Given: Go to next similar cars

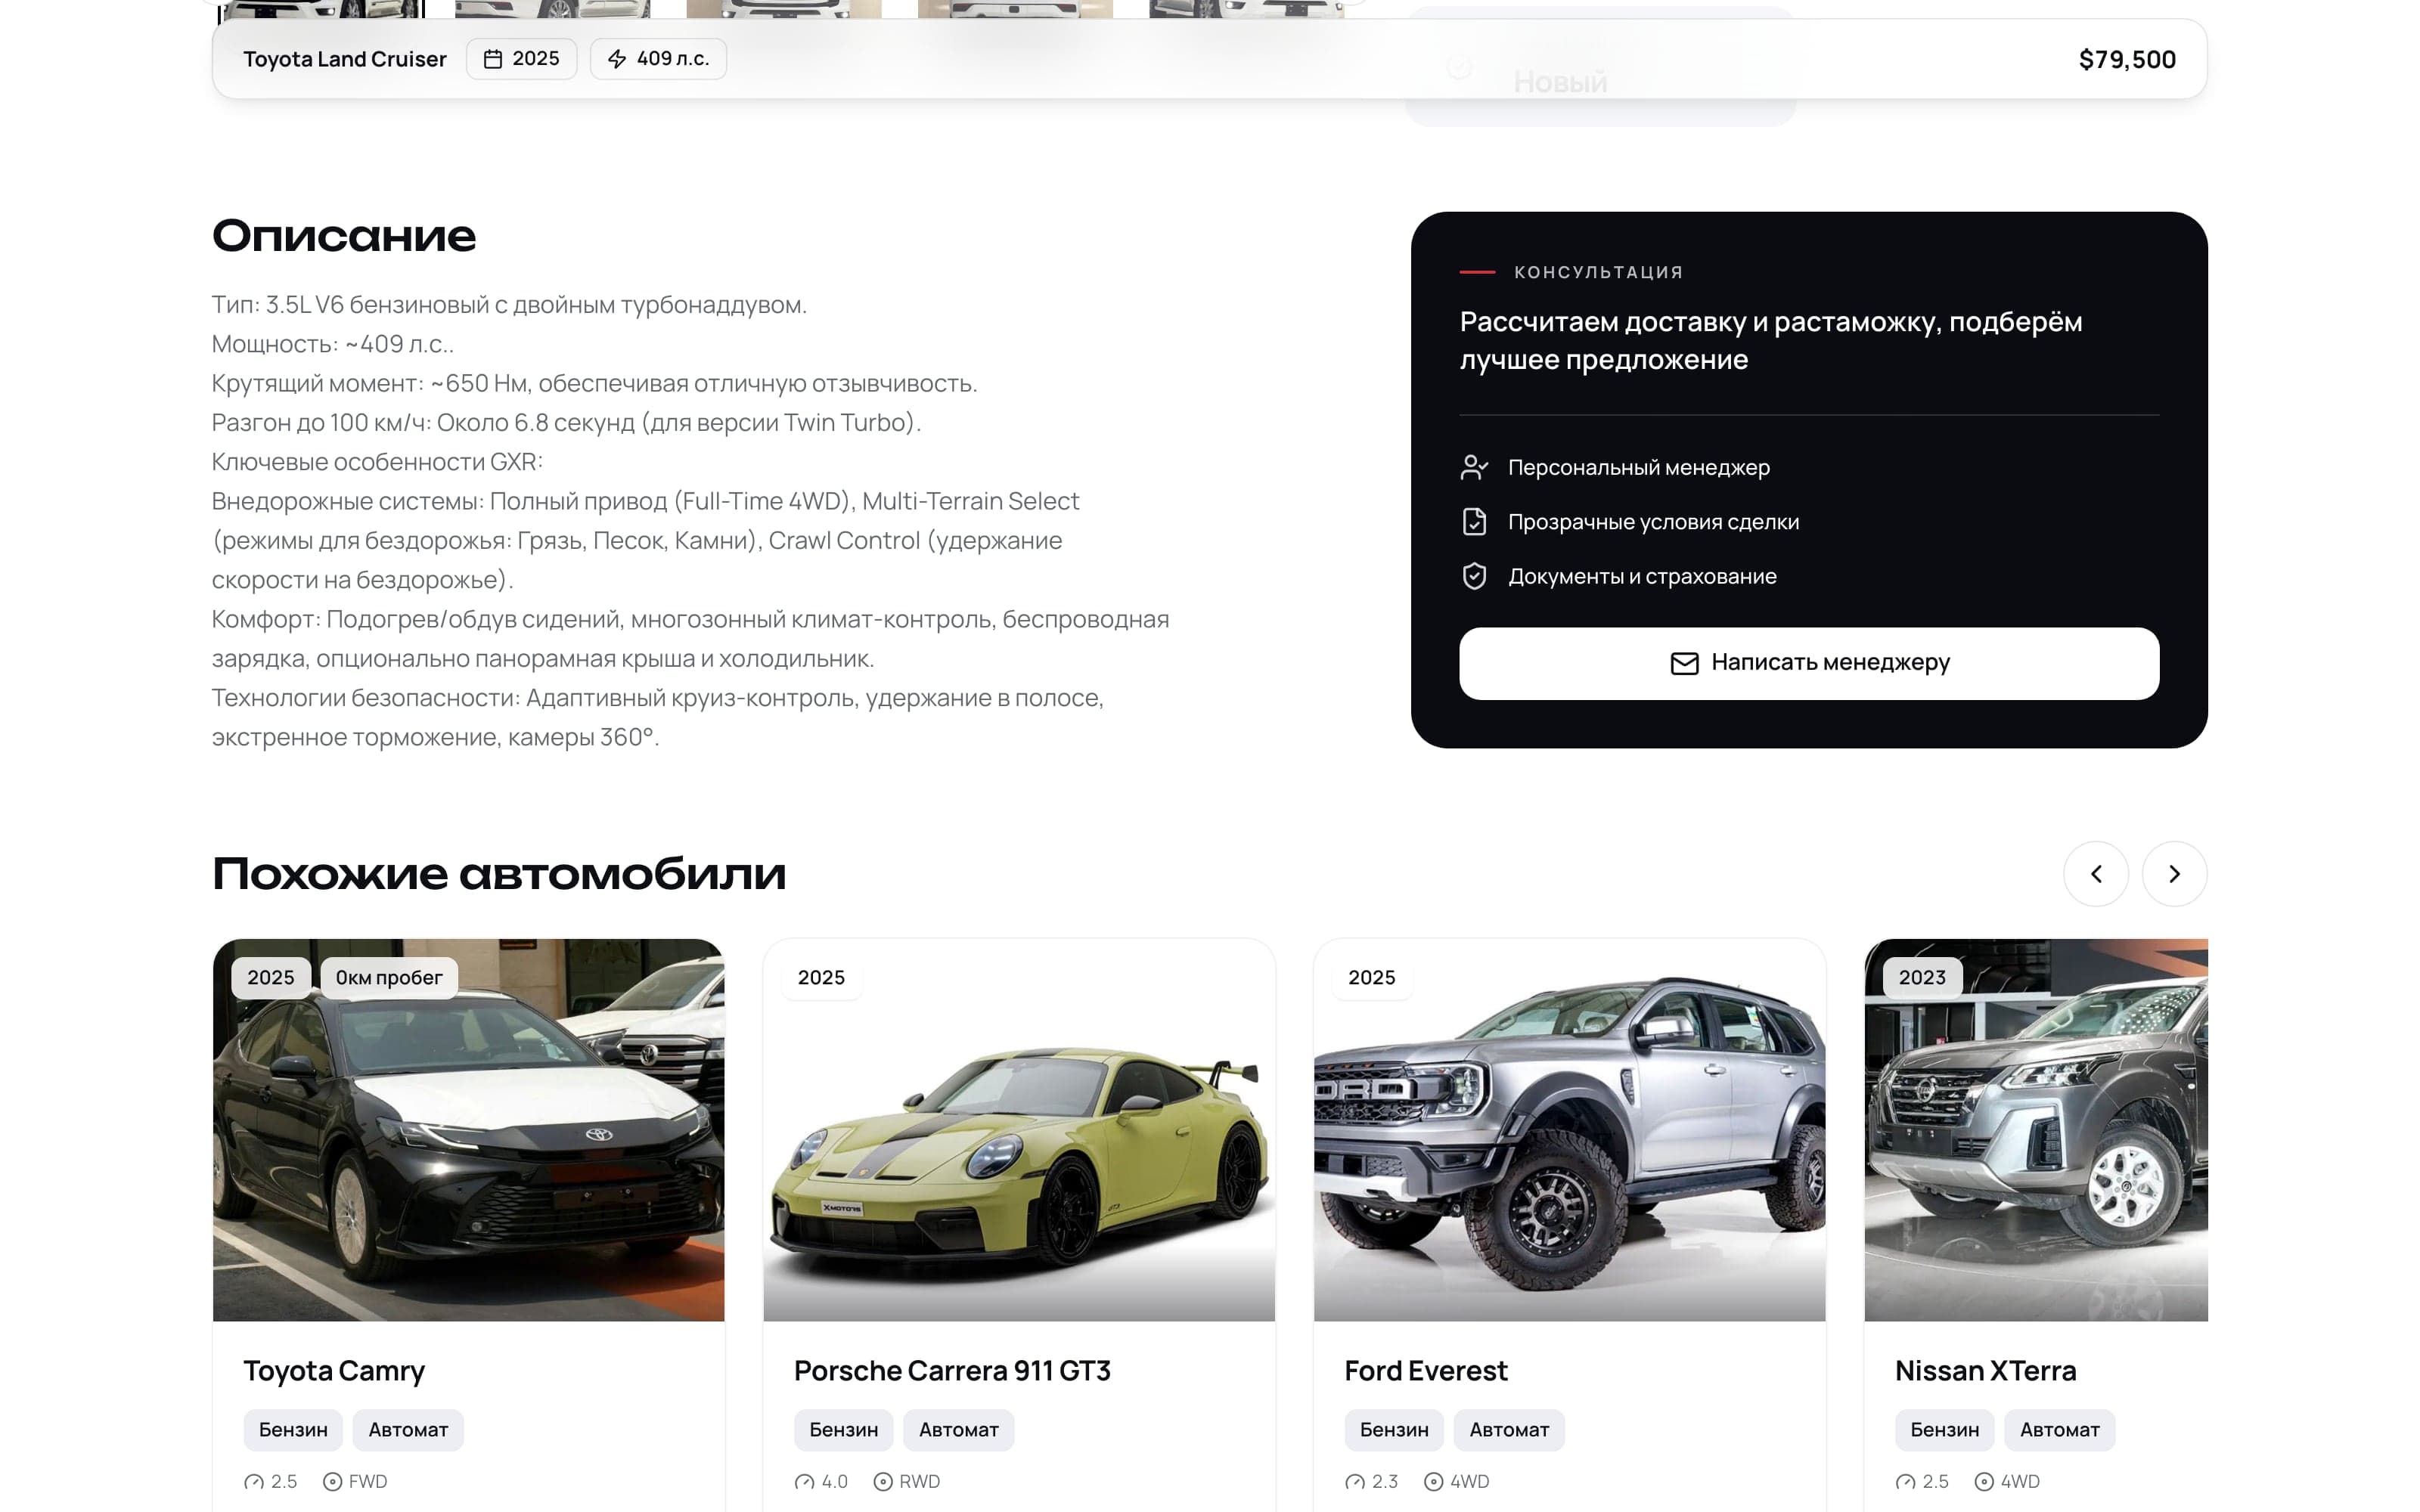Looking at the screenshot, I should click(x=2174, y=874).
